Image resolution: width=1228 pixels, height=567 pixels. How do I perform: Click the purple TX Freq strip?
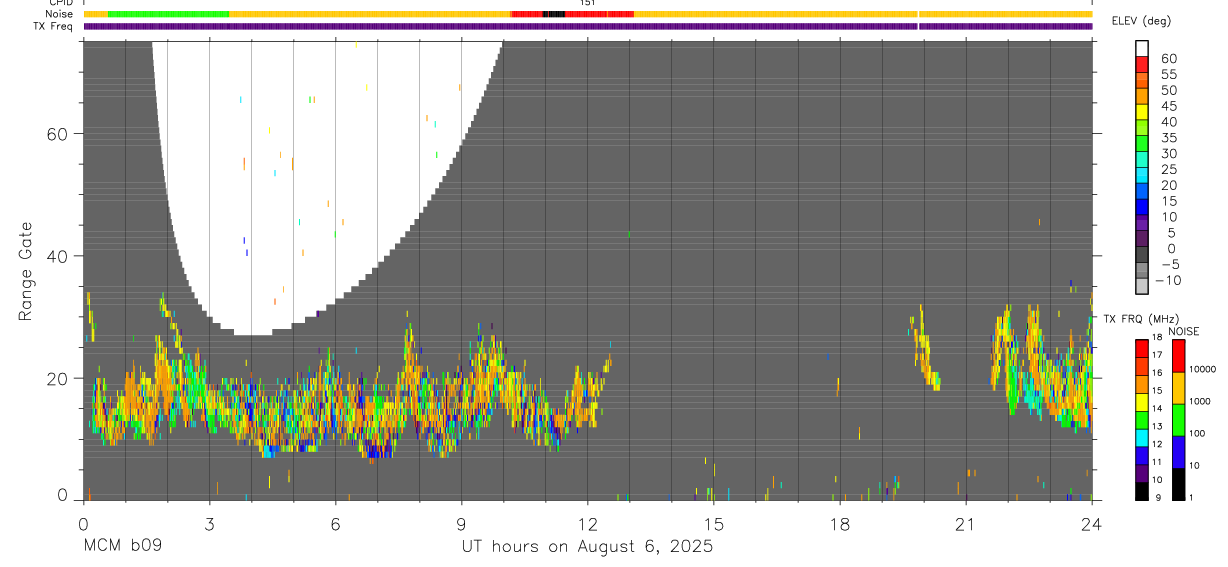point(588,26)
